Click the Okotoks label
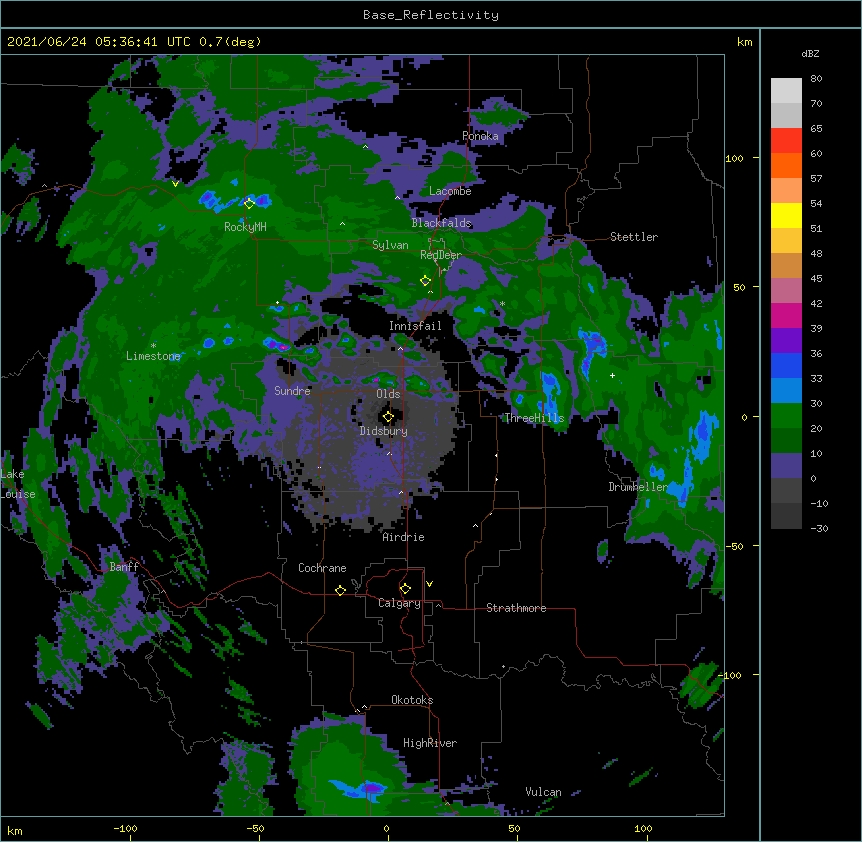Image resolution: width=862 pixels, height=842 pixels. point(412,700)
